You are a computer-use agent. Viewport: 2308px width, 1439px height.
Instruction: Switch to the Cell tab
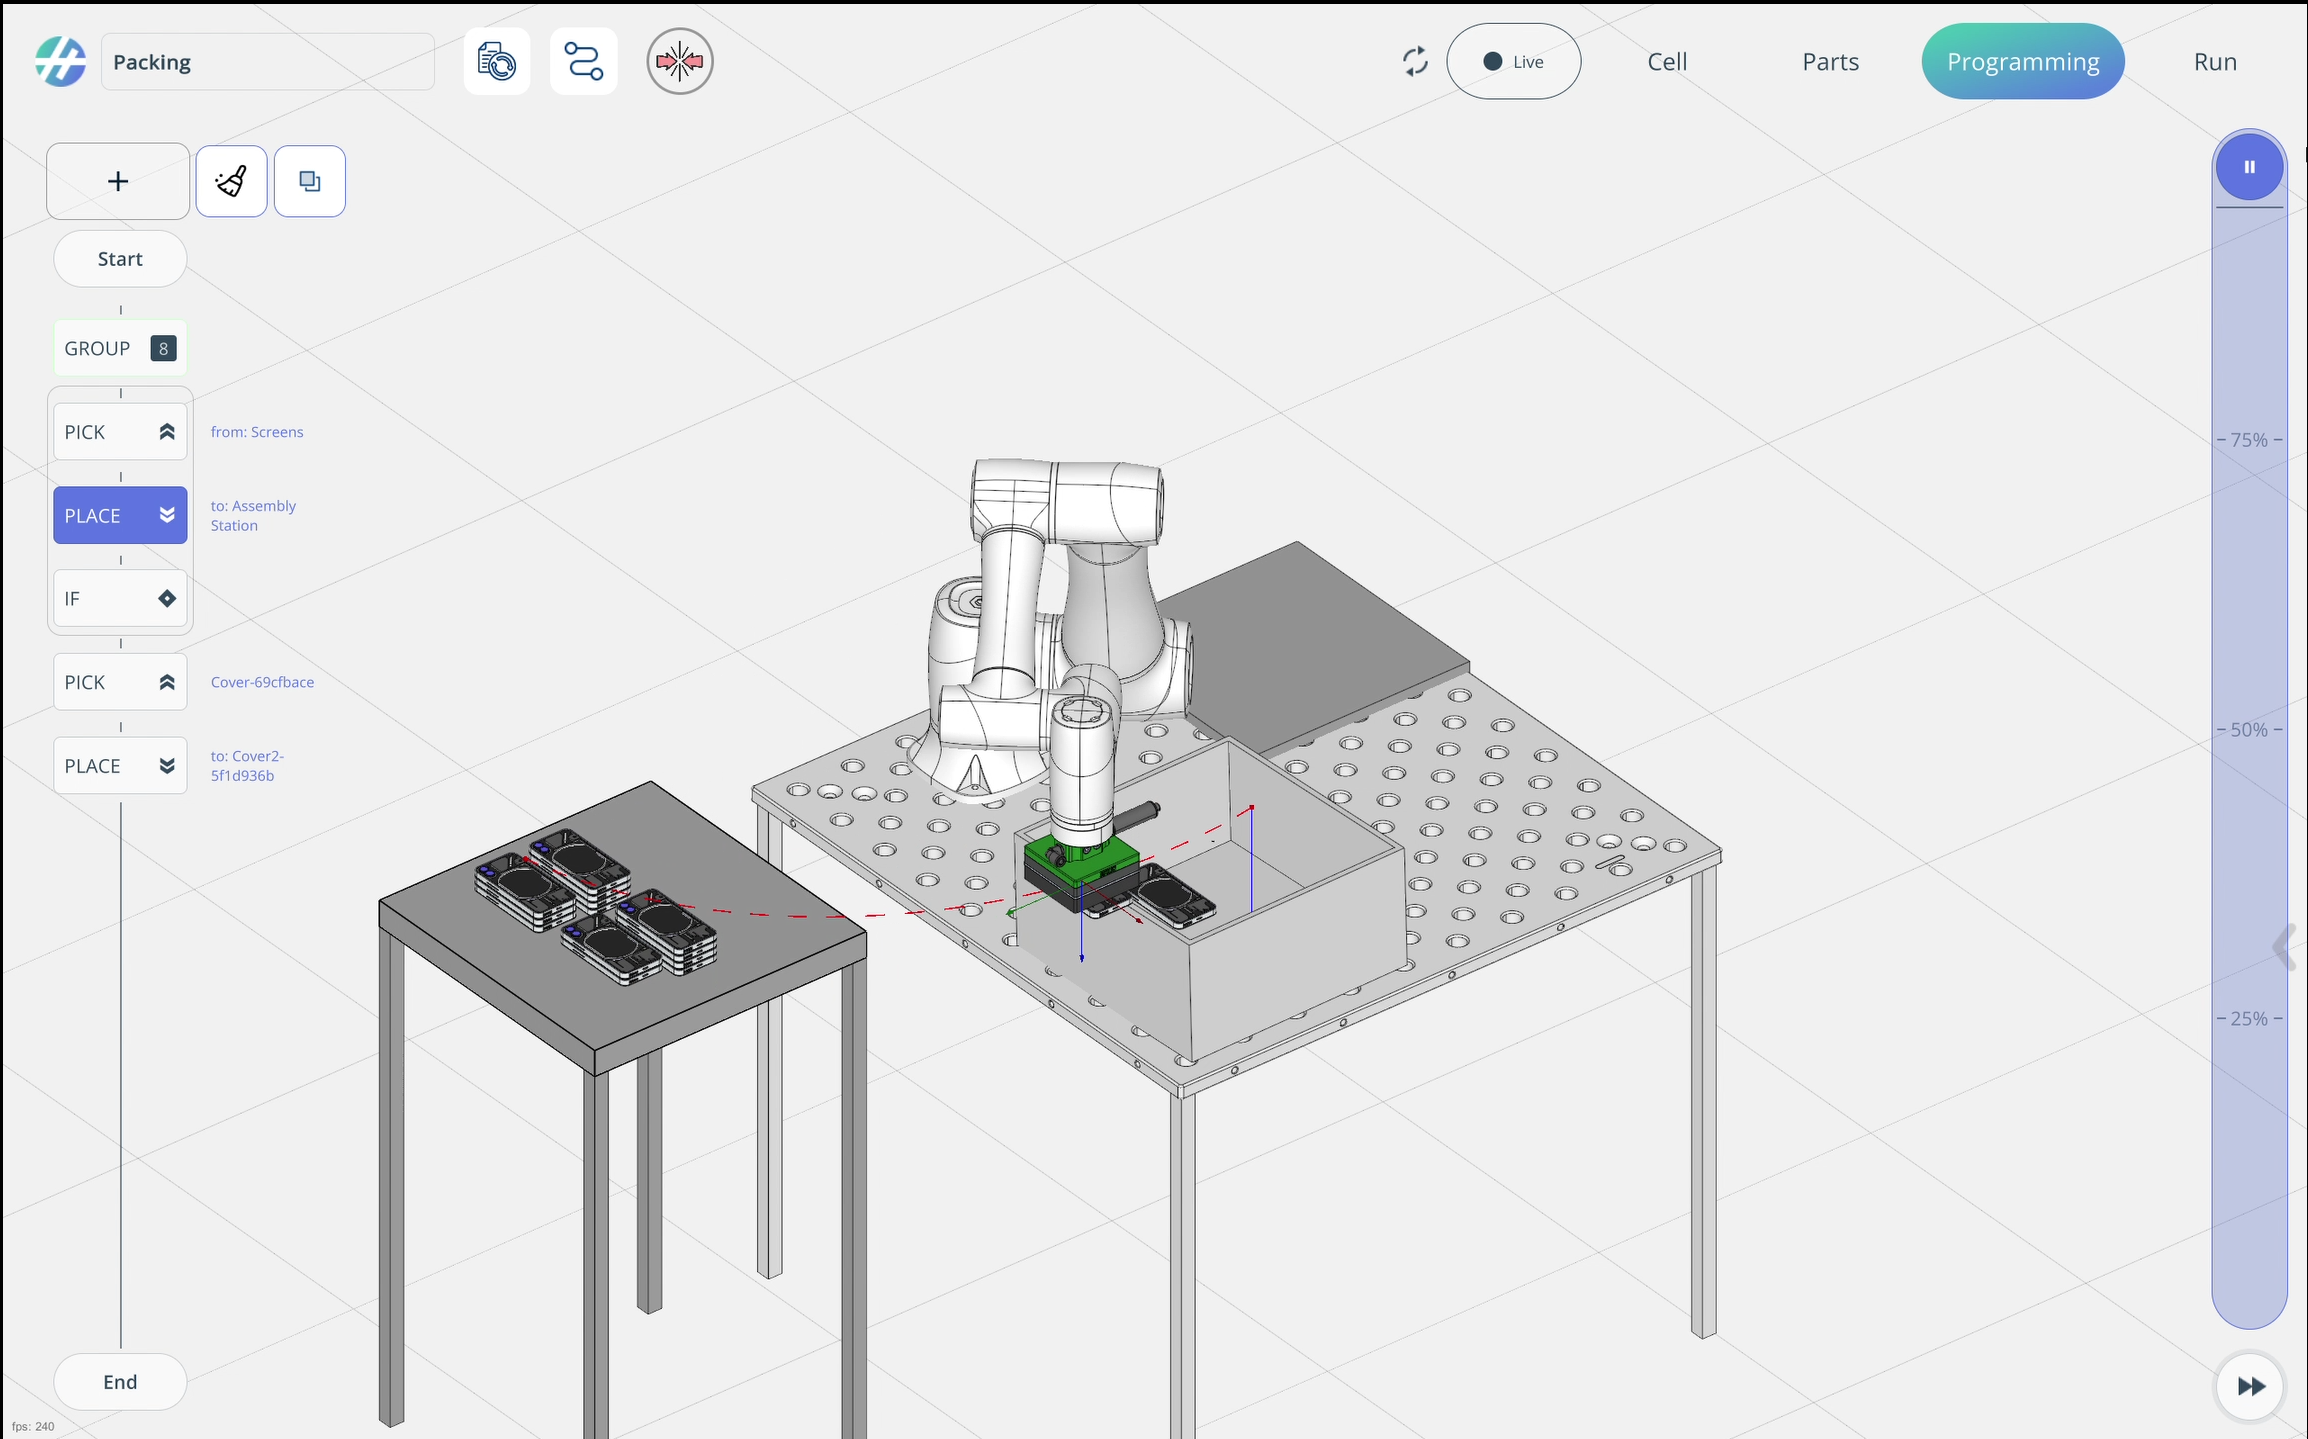pos(1667,62)
